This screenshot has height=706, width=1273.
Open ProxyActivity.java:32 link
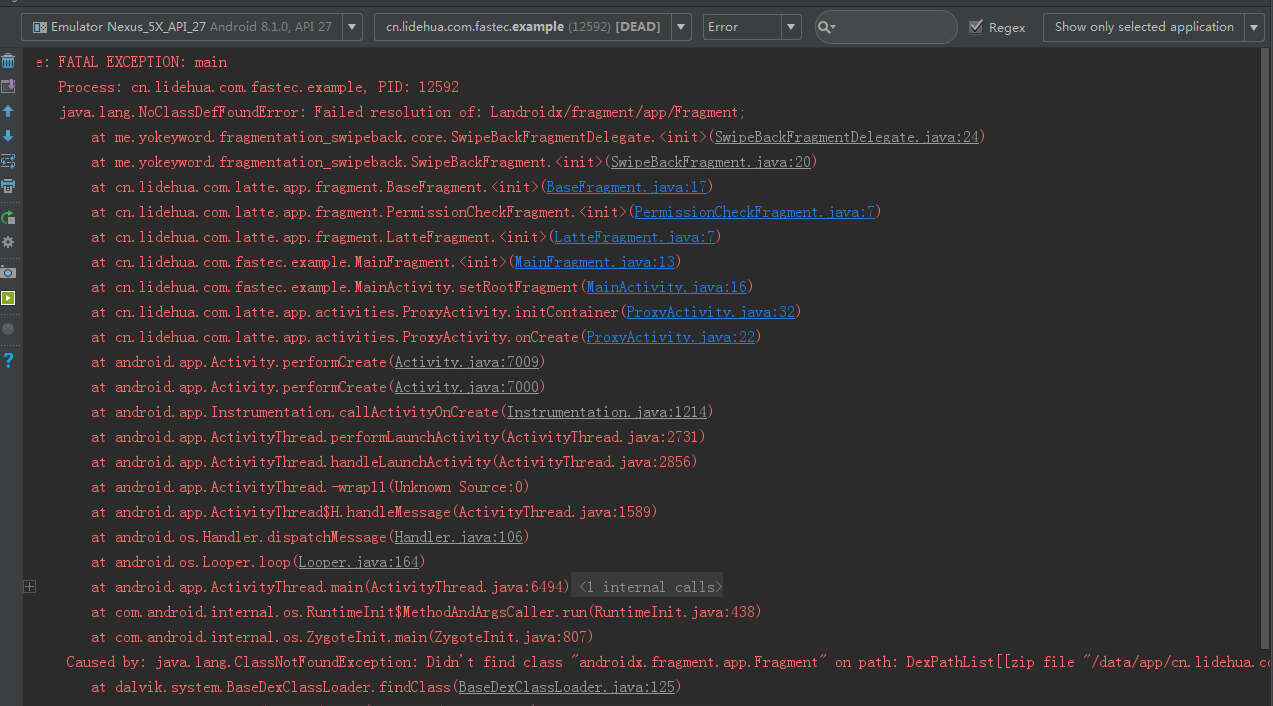point(710,312)
